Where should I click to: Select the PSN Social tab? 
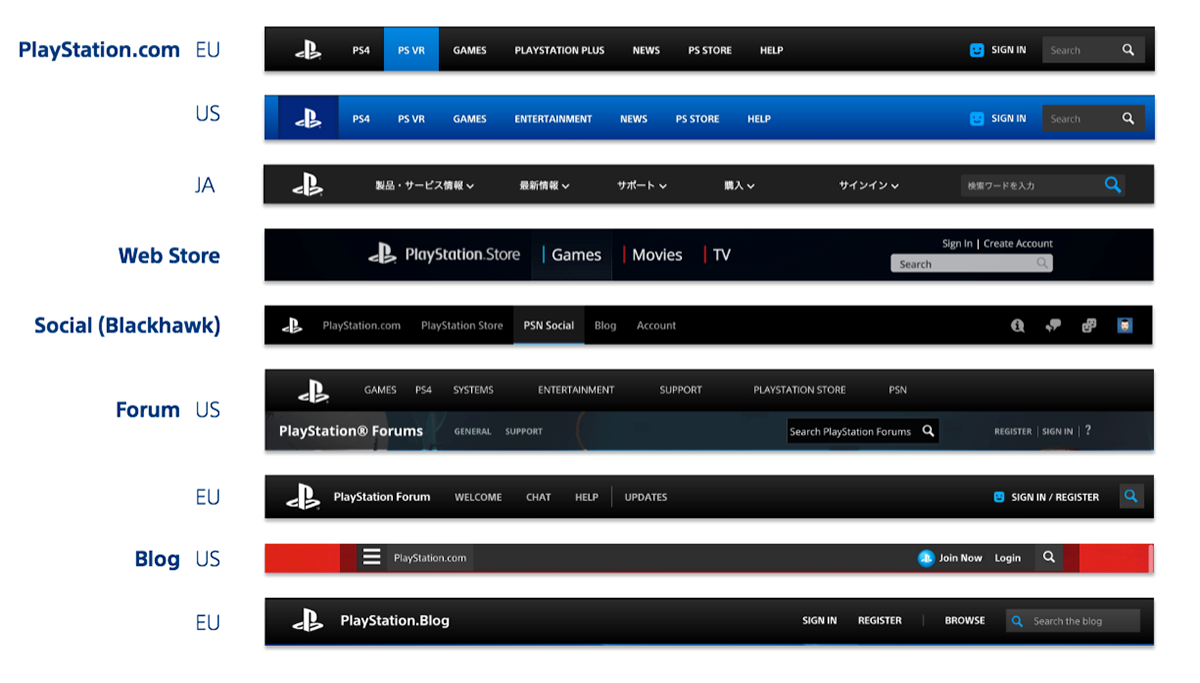point(549,325)
